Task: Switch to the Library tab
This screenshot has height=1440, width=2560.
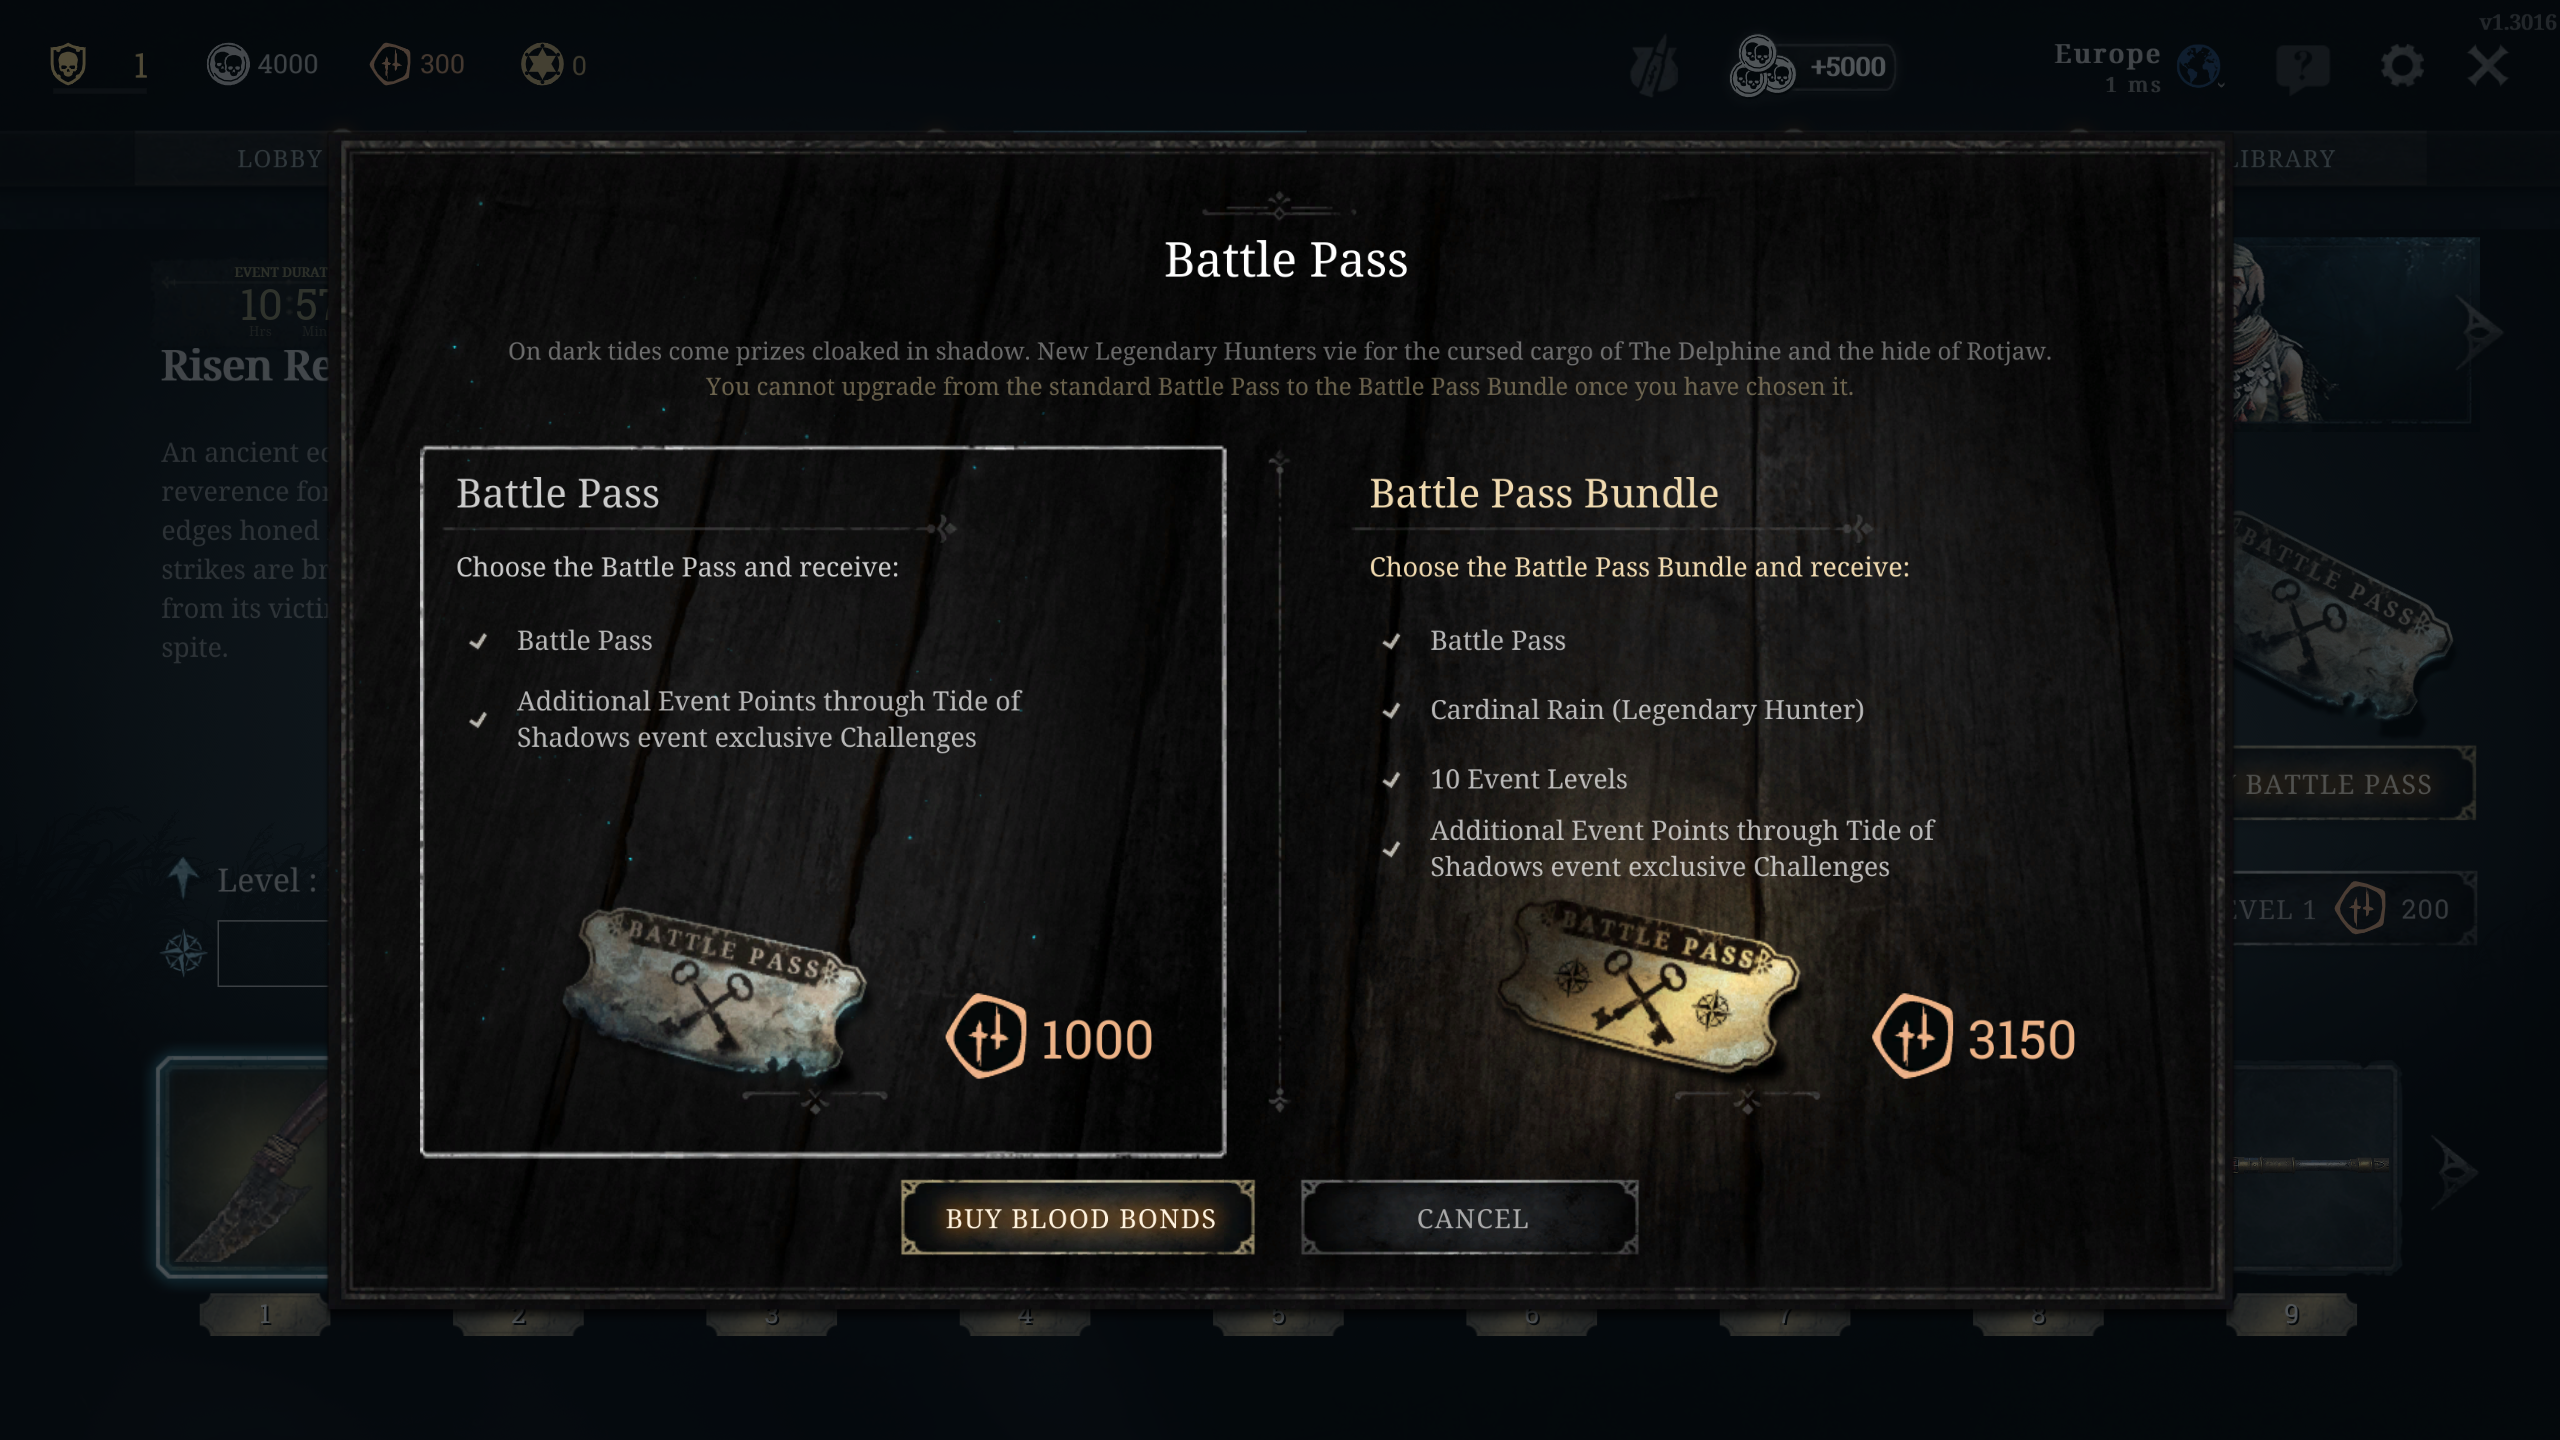Action: pos(2285,159)
